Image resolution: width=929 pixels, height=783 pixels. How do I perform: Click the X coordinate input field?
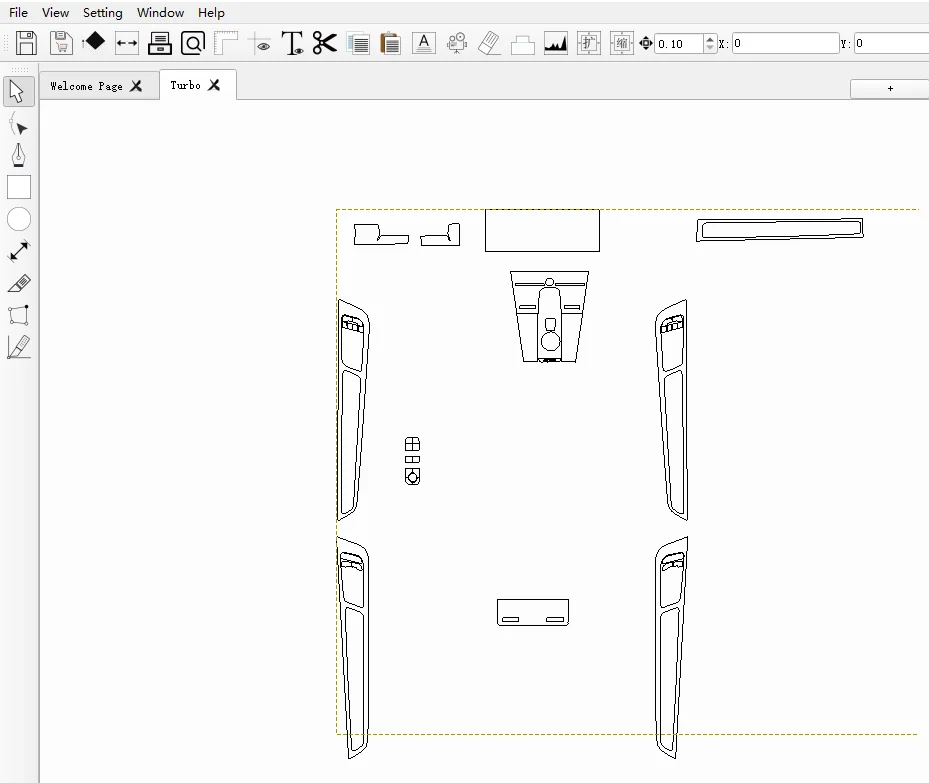[x=784, y=44]
